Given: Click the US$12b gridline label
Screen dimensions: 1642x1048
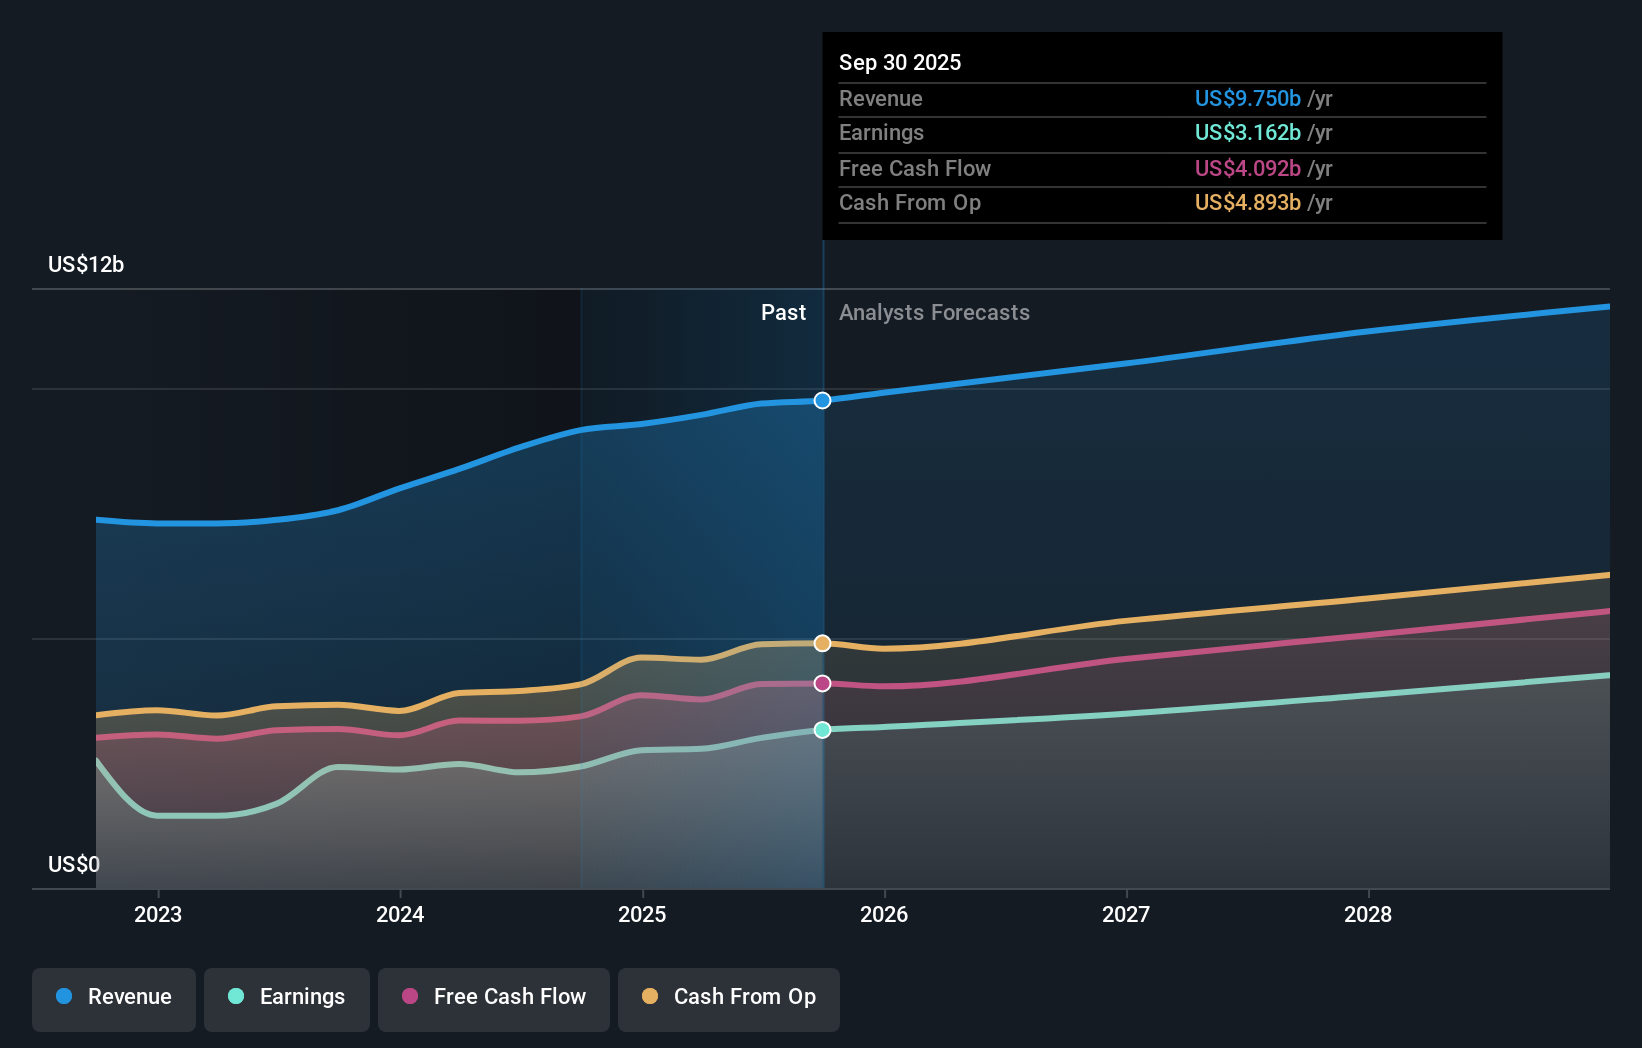Looking at the screenshot, I should click(x=86, y=265).
